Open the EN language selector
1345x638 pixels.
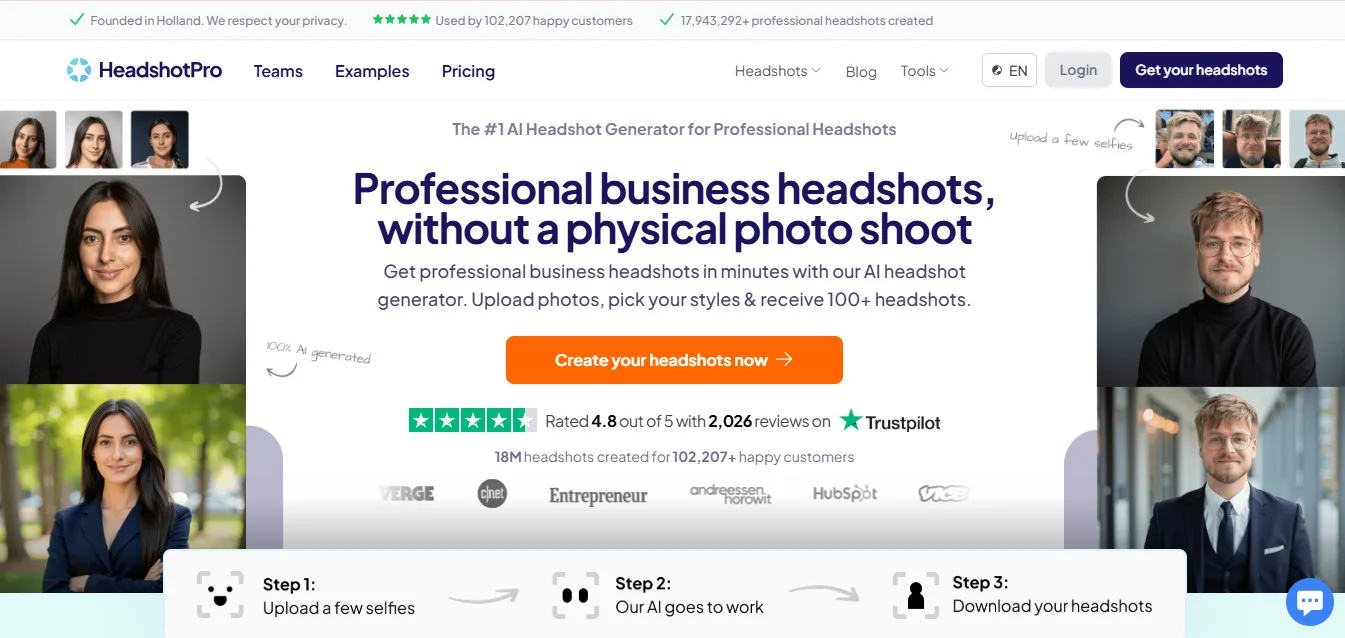[x=1009, y=71]
